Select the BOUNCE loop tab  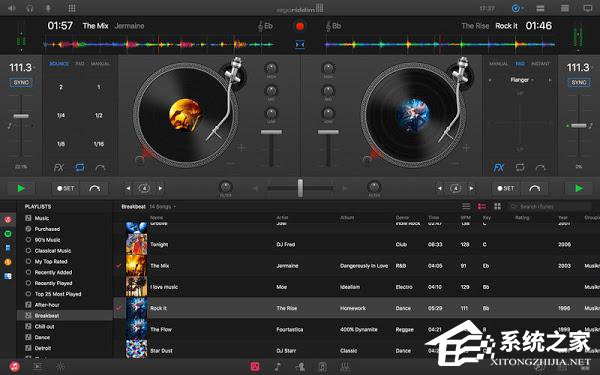pyautogui.click(x=59, y=64)
